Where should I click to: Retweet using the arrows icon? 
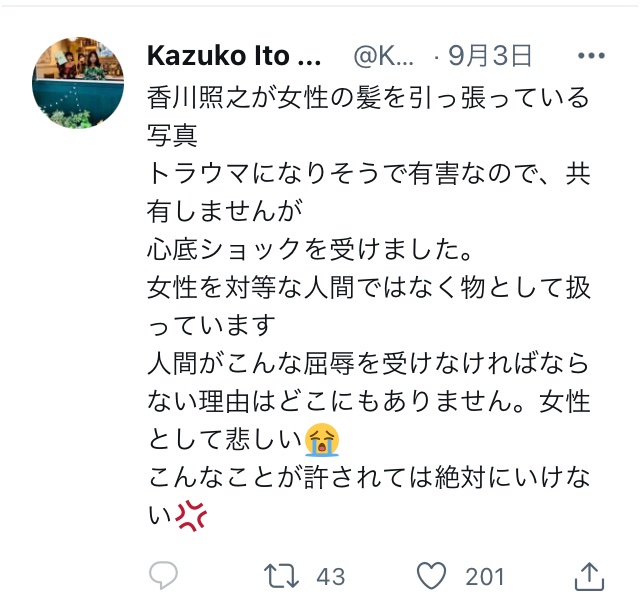click(x=281, y=576)
